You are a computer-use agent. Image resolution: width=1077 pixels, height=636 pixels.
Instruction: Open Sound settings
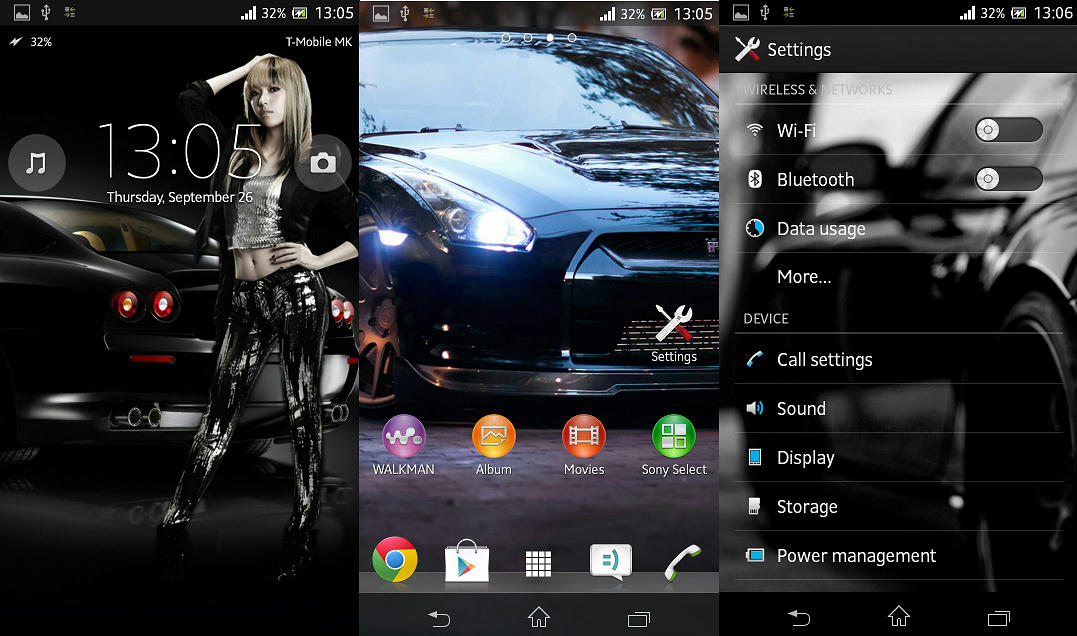click(898, 408)
